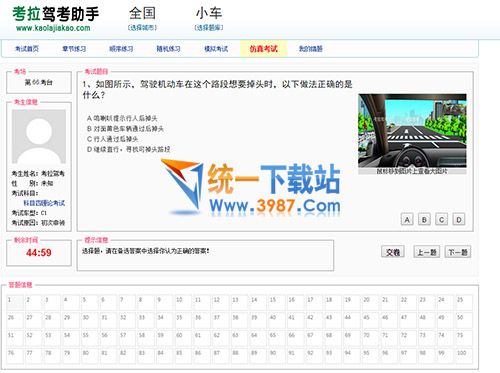Click the 考拉驾考助手 logo
The image size is (500, 373).
point(56,19)
